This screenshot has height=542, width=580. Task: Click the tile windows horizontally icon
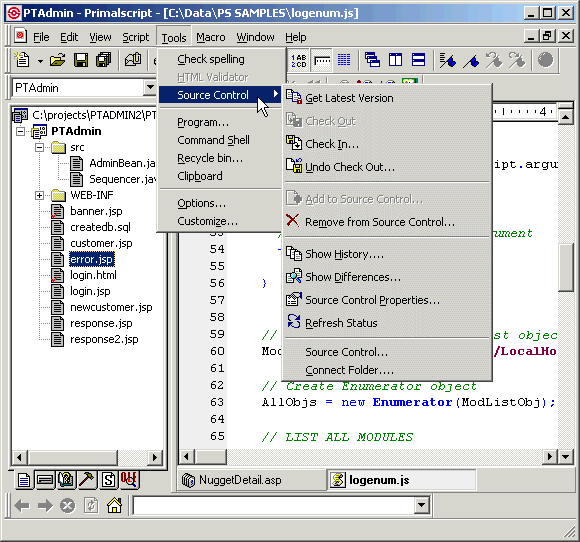point(418,60)
